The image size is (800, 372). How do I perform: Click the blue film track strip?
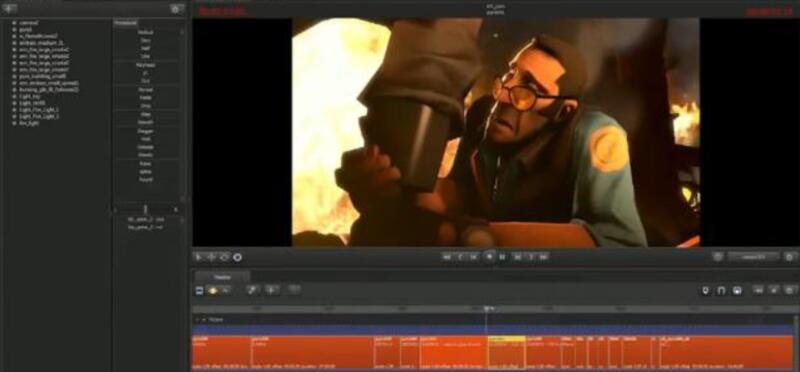pyautogui.click(x=492, y=330)
